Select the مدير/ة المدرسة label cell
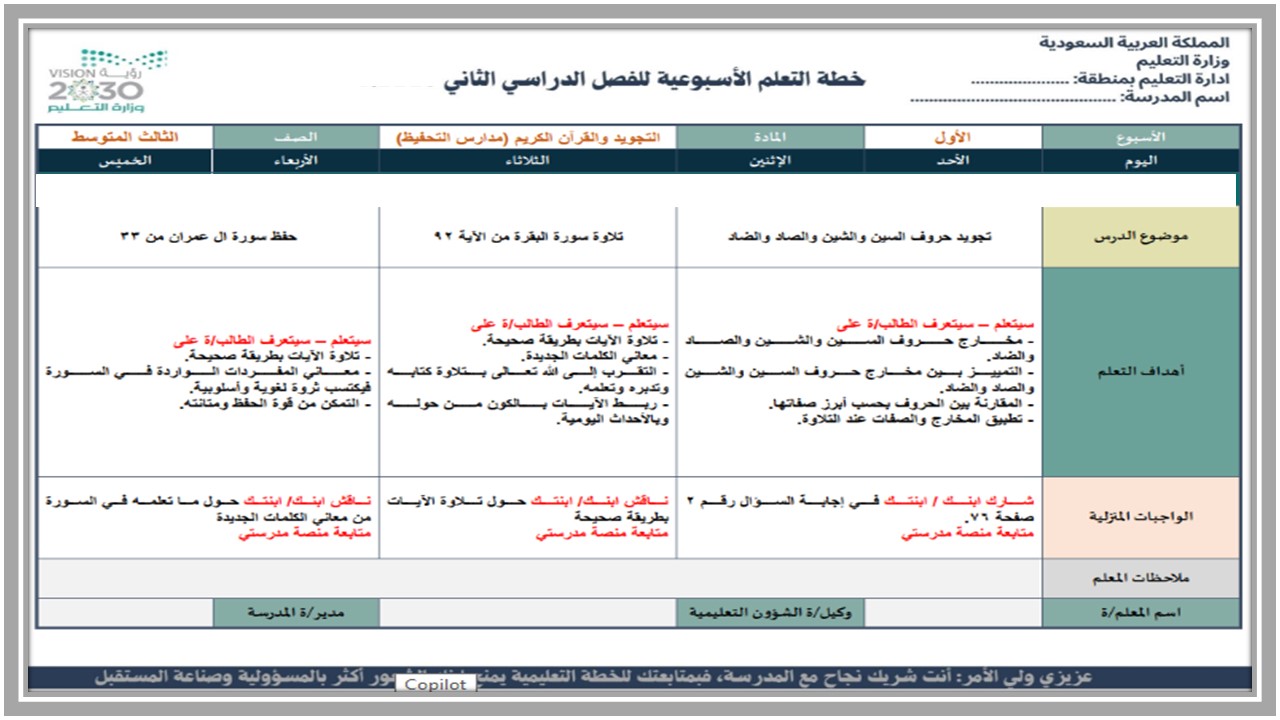The image size is (1280, 720). pyautogui.click(x=295, y=613)
